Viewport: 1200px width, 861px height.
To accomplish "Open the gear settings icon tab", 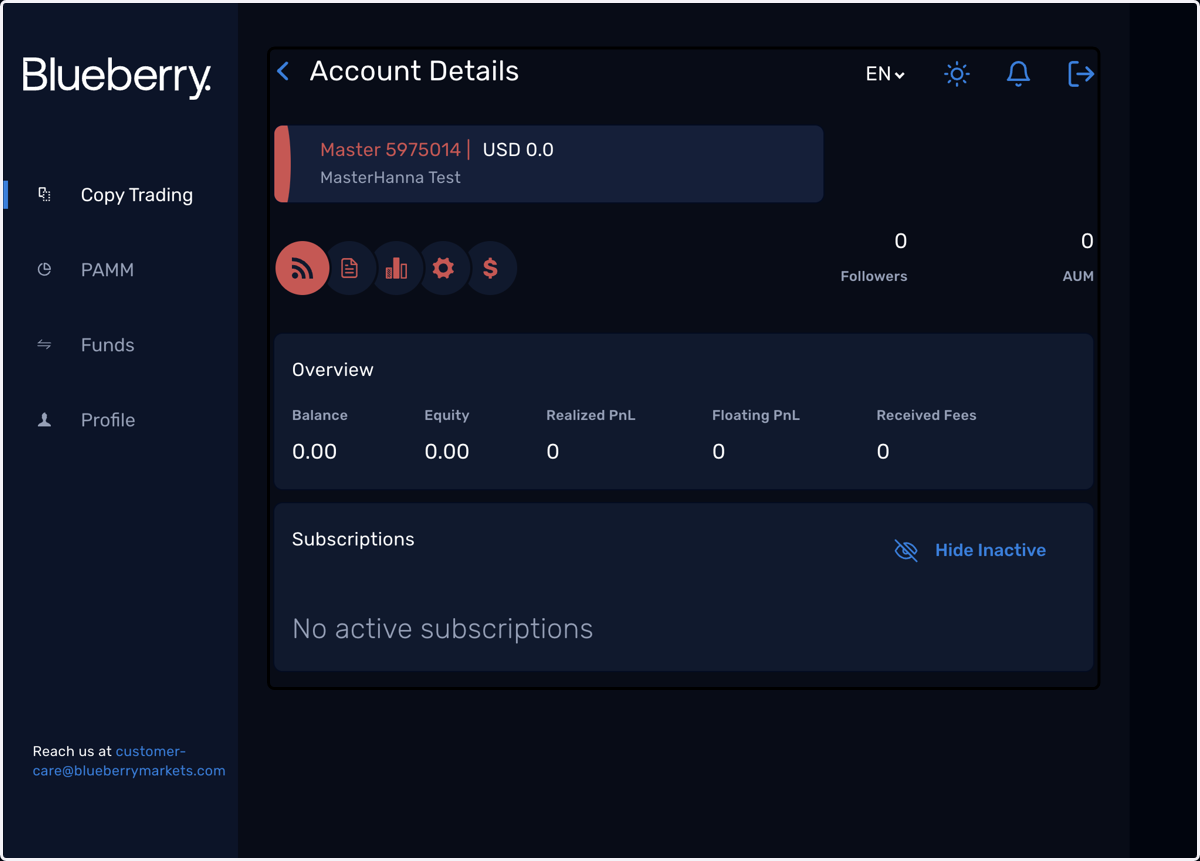I will click(x=443, y=268).
